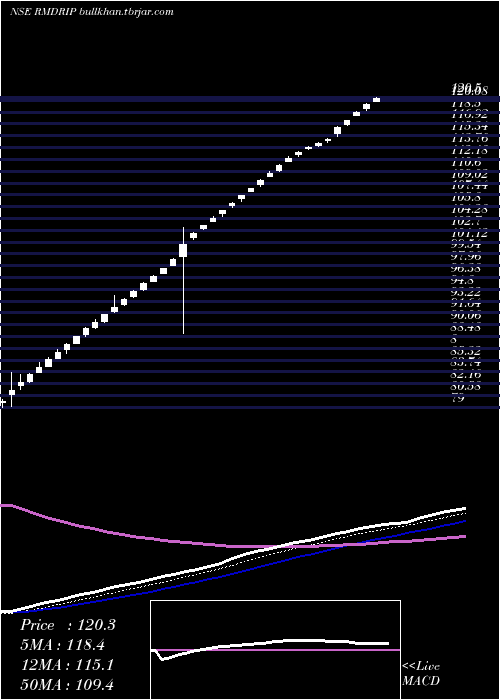The height and width of the screenshot is (700, 500).
Task: Click the 110.6 price axis label
Action: (466, 163)
